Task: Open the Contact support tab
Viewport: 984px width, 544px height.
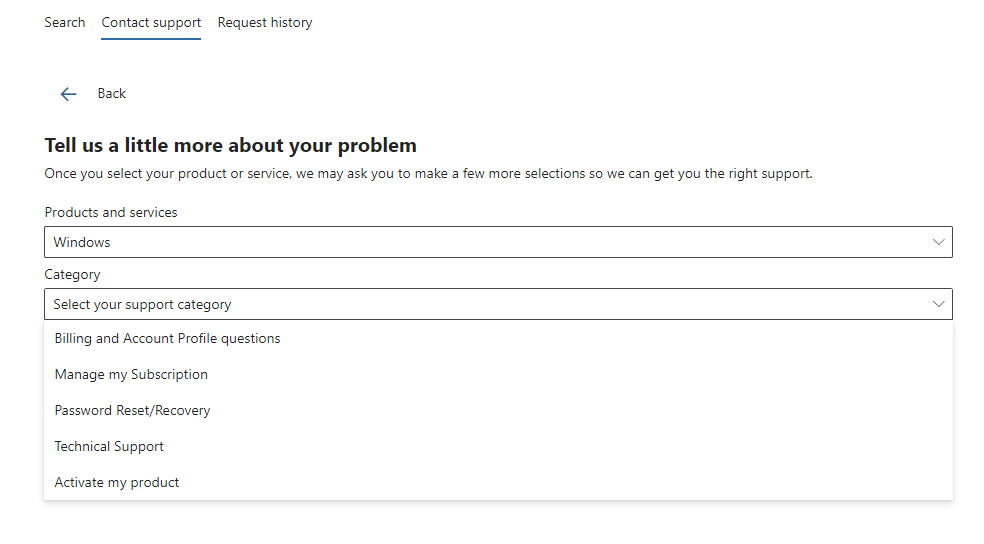Action: (151, 23)
